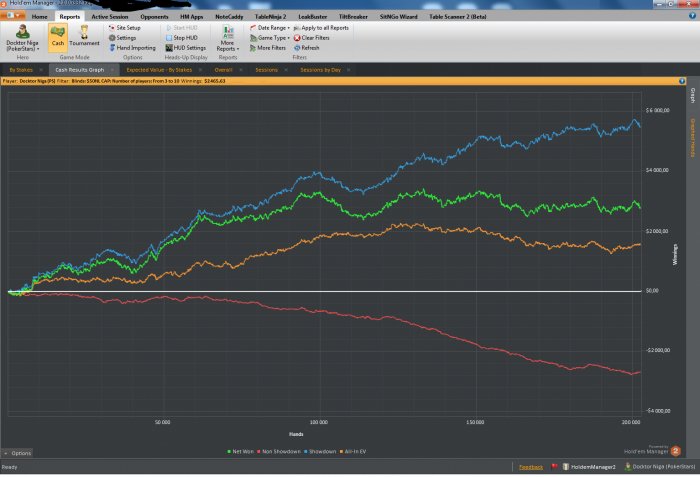The width and height of the screenshot is (700, 477).
Task: Open Site Setup
Action: [x=125, y=28]
